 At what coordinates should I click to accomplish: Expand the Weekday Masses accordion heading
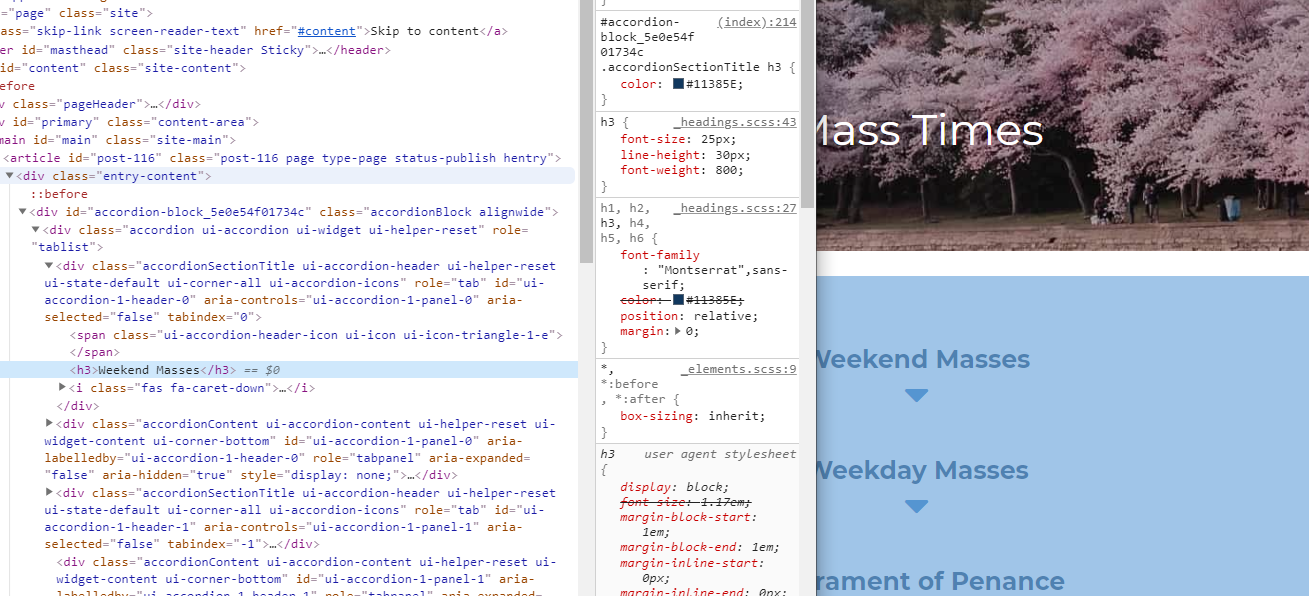pos(920,470)
